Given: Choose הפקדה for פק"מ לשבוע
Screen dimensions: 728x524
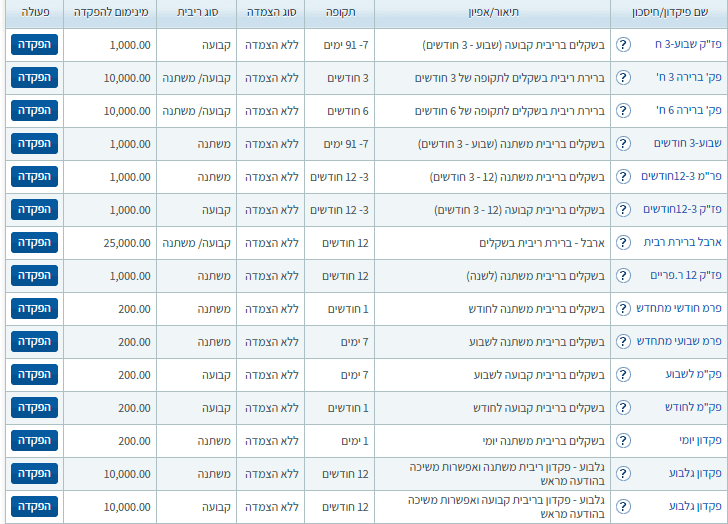Looking at the screenshot, I should [34, 374].
